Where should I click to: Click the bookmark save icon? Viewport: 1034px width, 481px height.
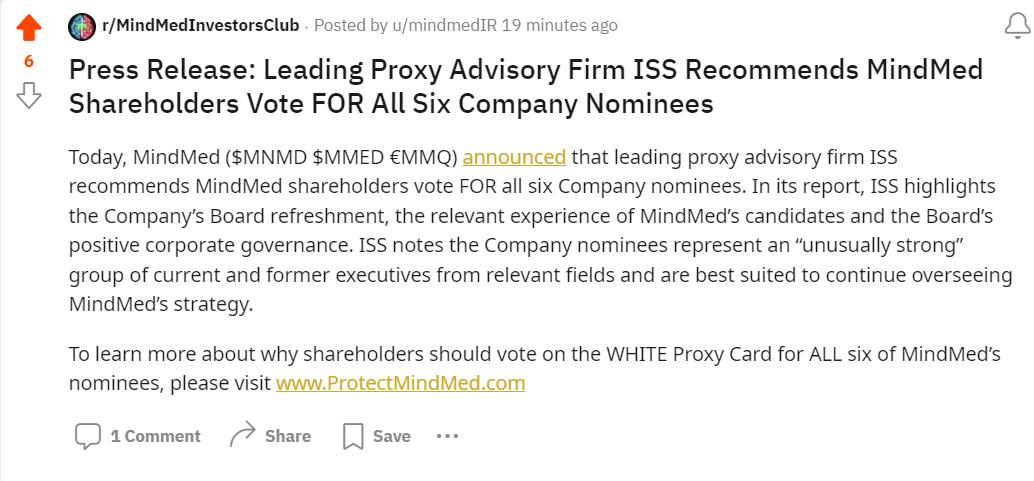[x=353, y=436]
